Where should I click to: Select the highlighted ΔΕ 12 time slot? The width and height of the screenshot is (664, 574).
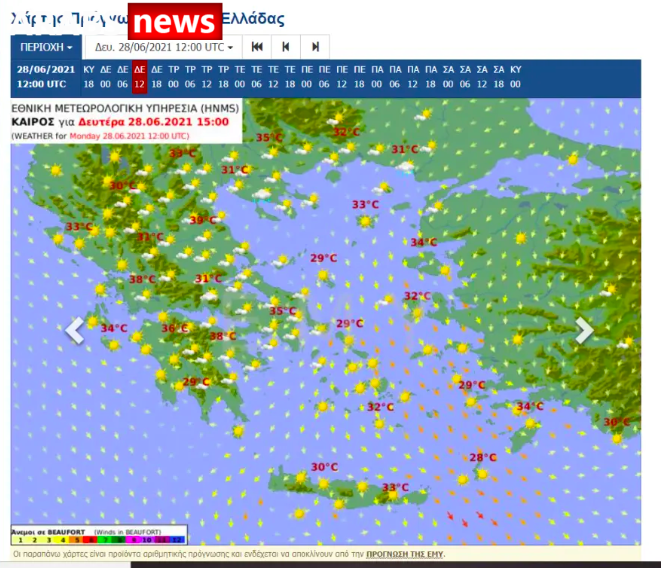coord(140,77)
